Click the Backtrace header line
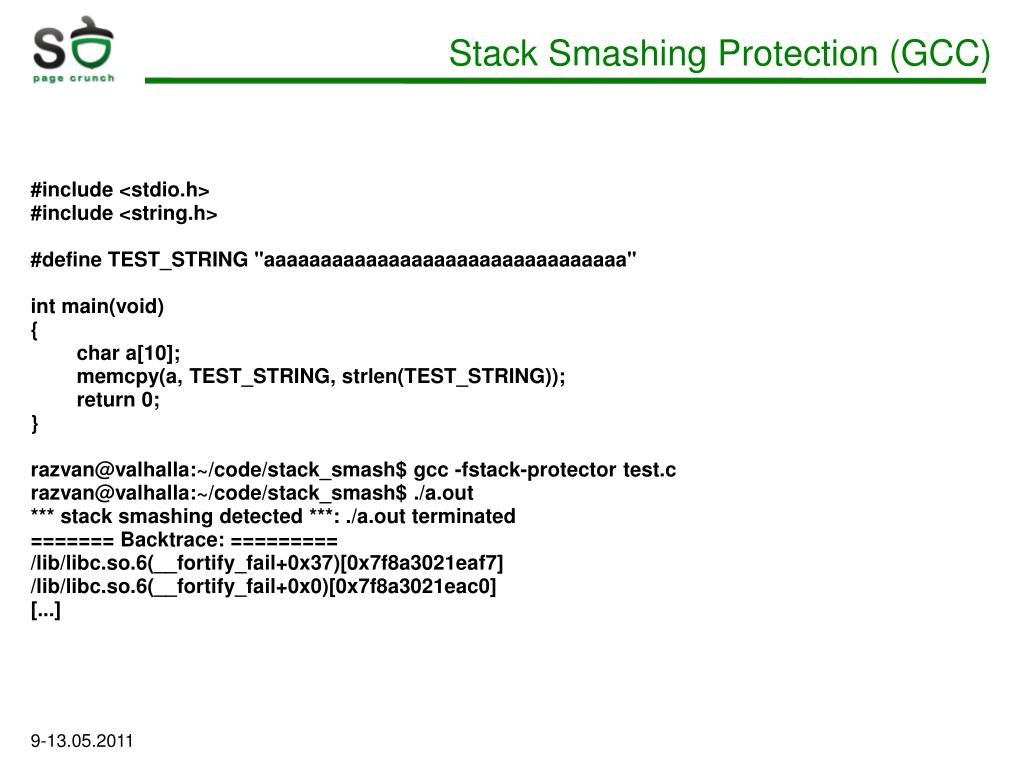1023x767 pixels. click(184, 539)
